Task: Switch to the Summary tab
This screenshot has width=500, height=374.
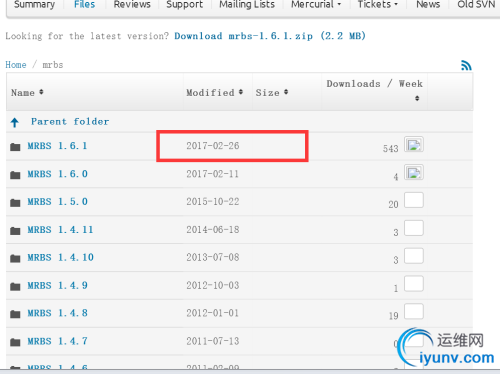Action: coord(34,4)
